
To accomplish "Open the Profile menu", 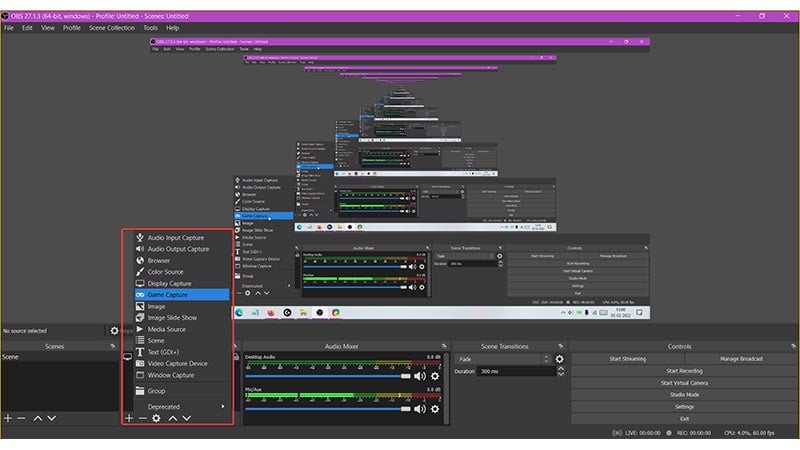I will coord(71,28).
